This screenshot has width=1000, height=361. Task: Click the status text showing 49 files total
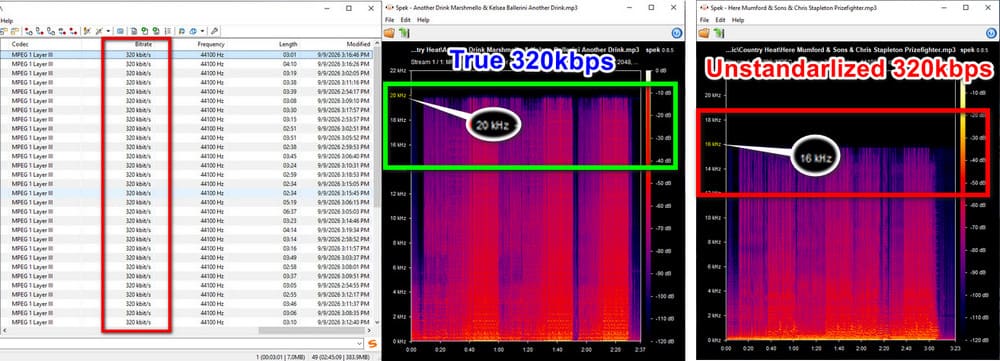click(342, 356)
